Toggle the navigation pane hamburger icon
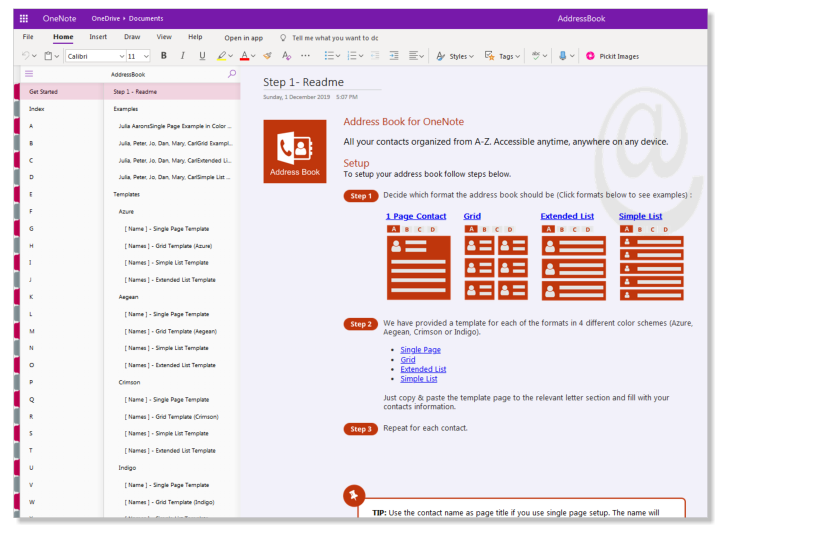 coord(29,74)
